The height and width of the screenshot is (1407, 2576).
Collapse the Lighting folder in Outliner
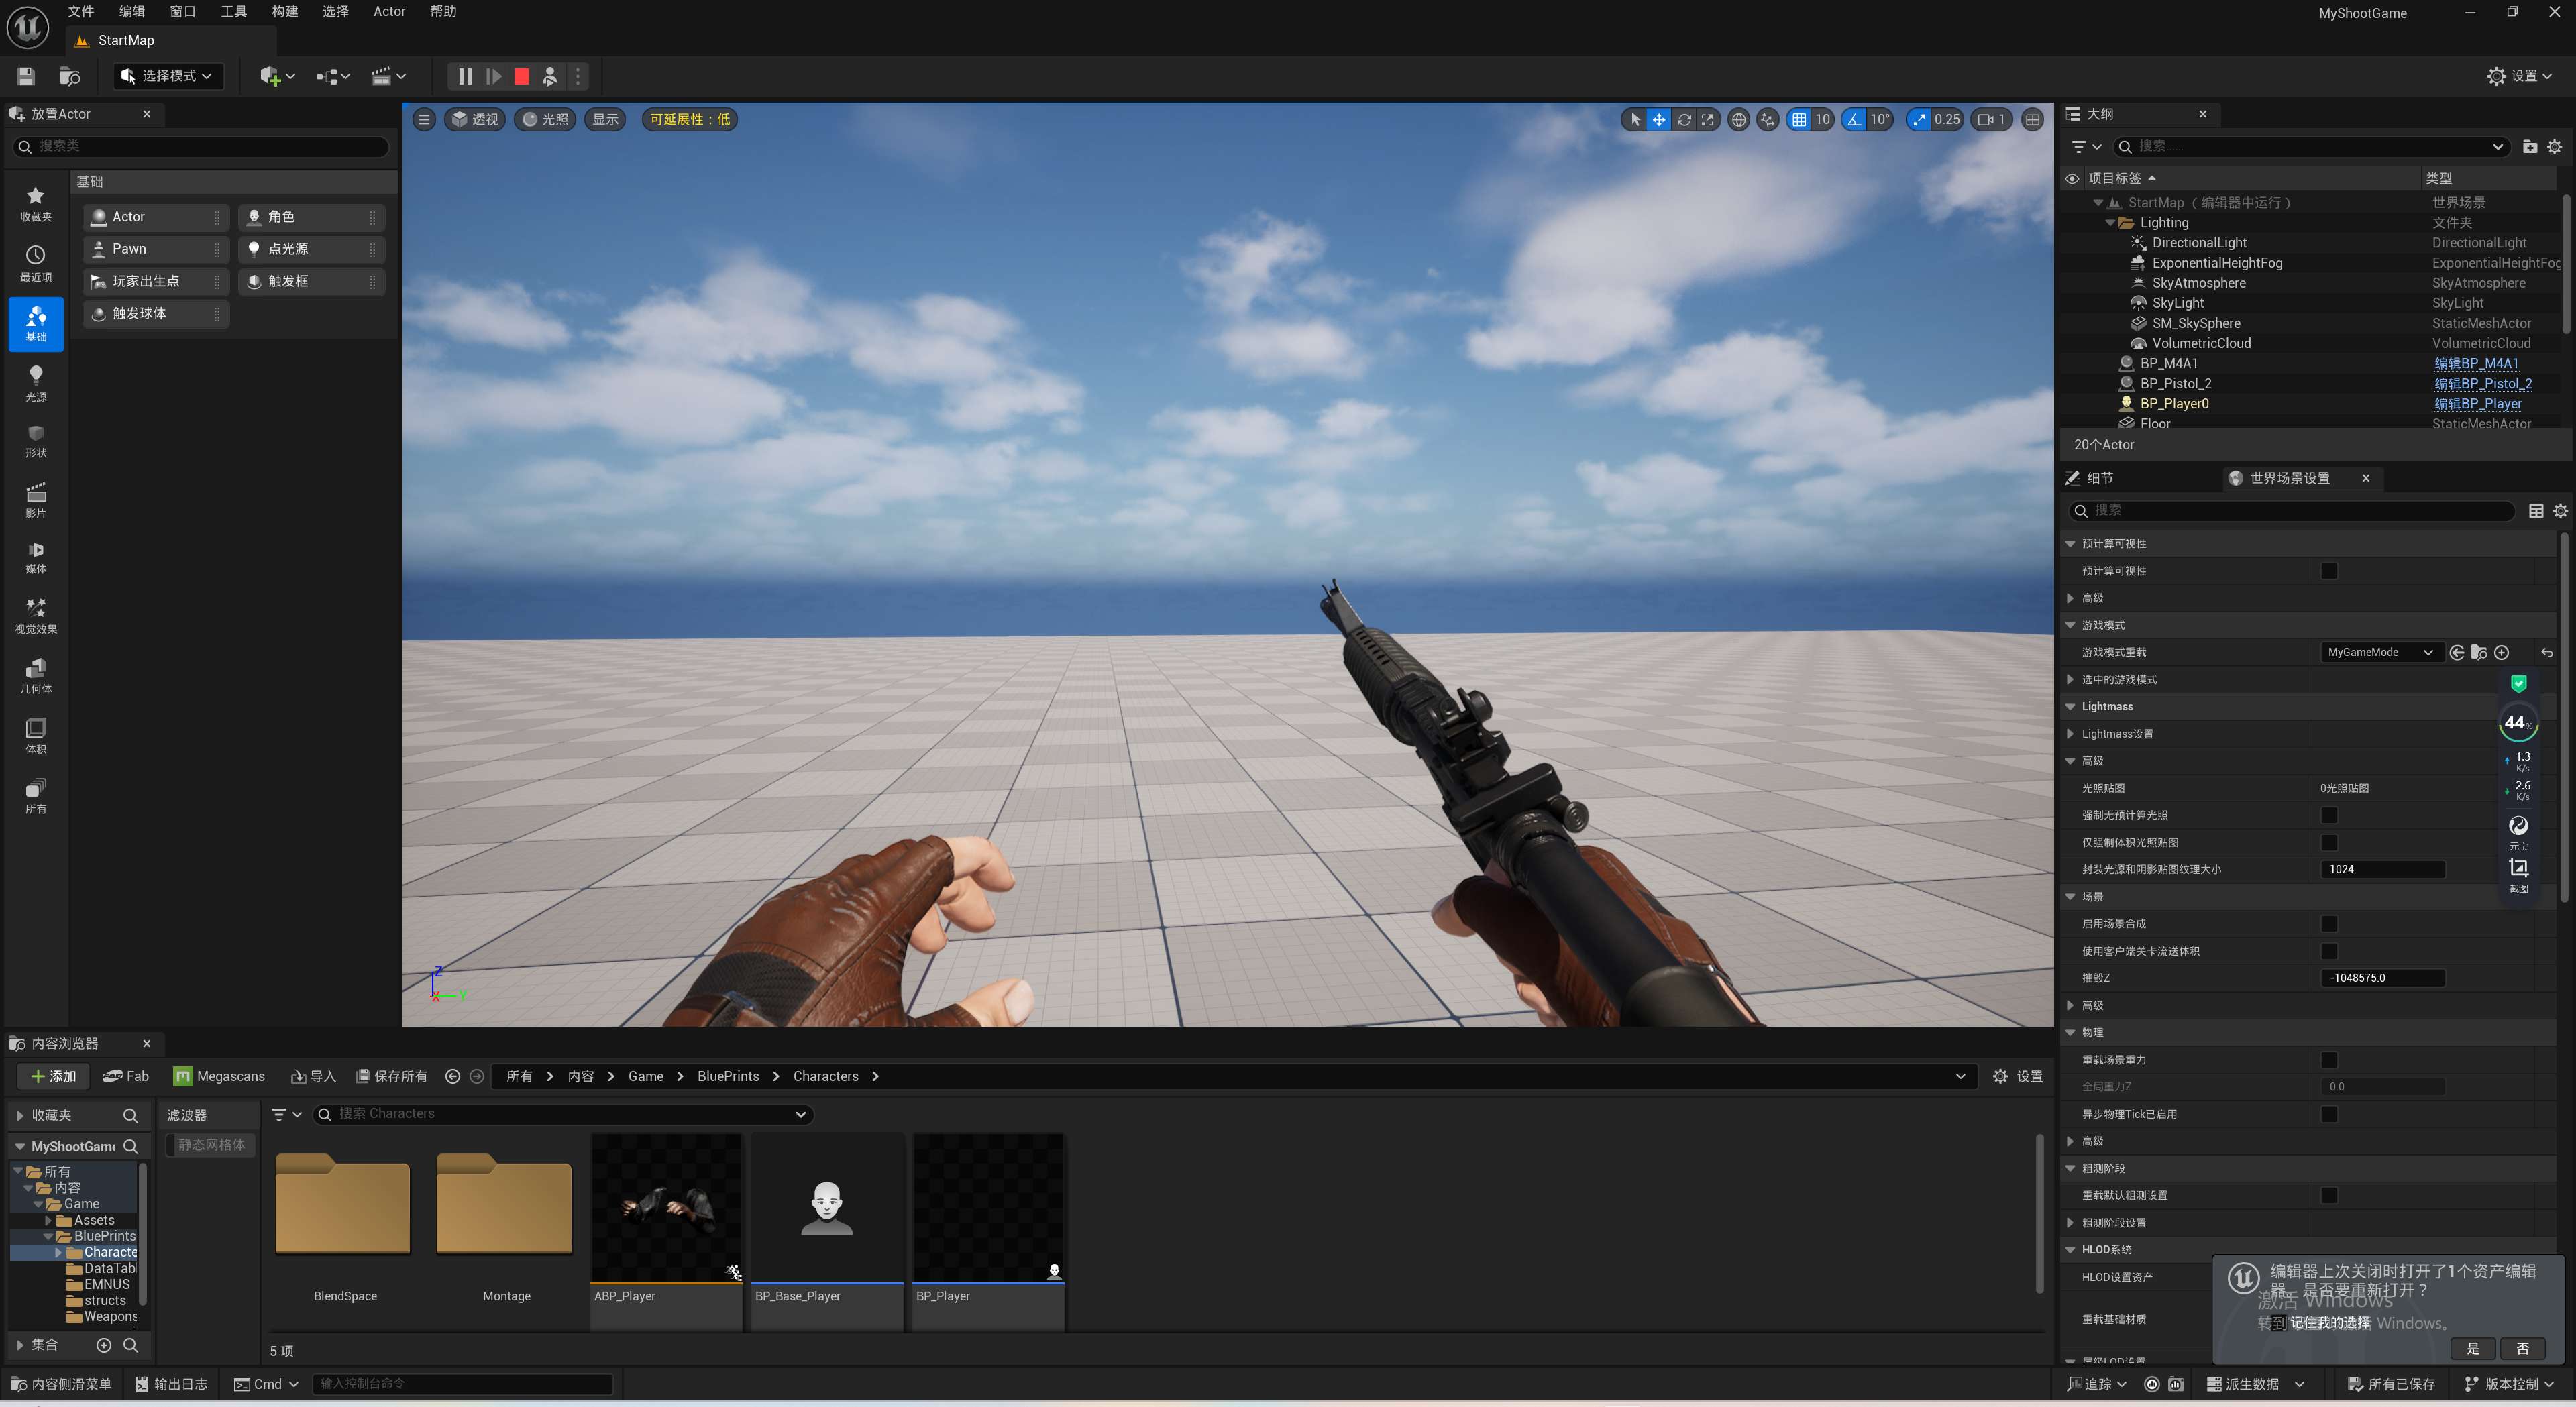(x=2110, y=223)
